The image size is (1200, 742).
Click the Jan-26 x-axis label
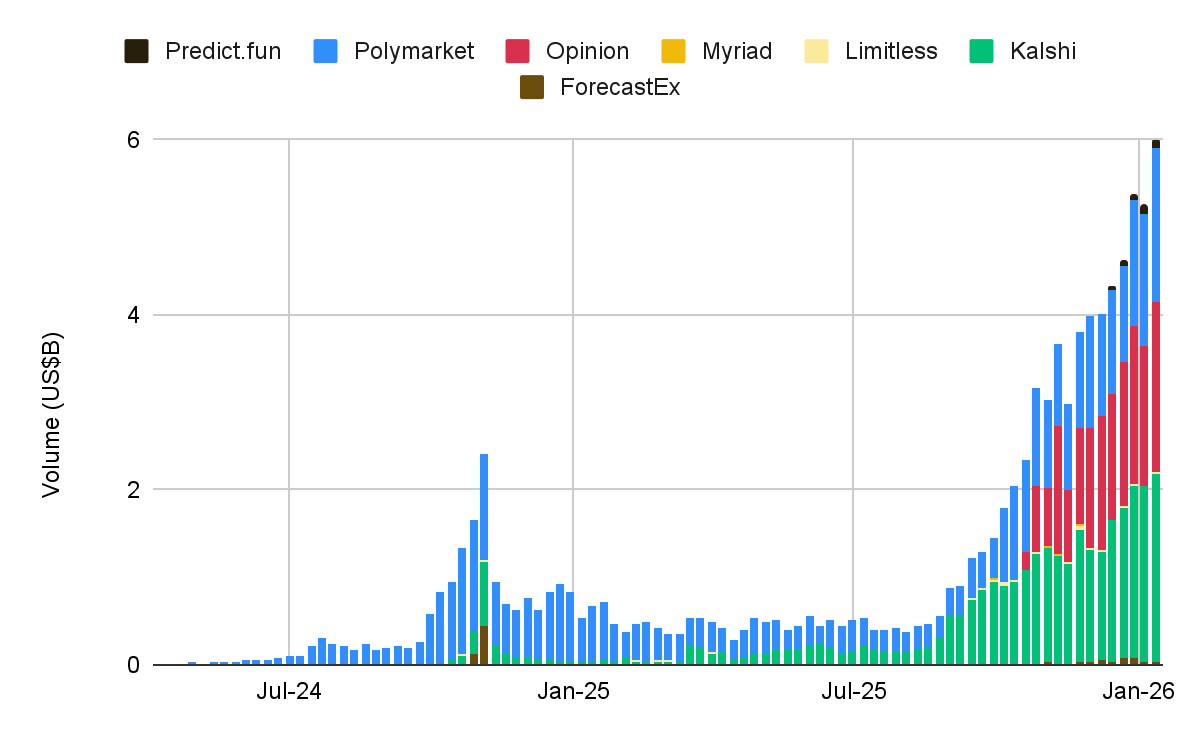pos(1139,691)
